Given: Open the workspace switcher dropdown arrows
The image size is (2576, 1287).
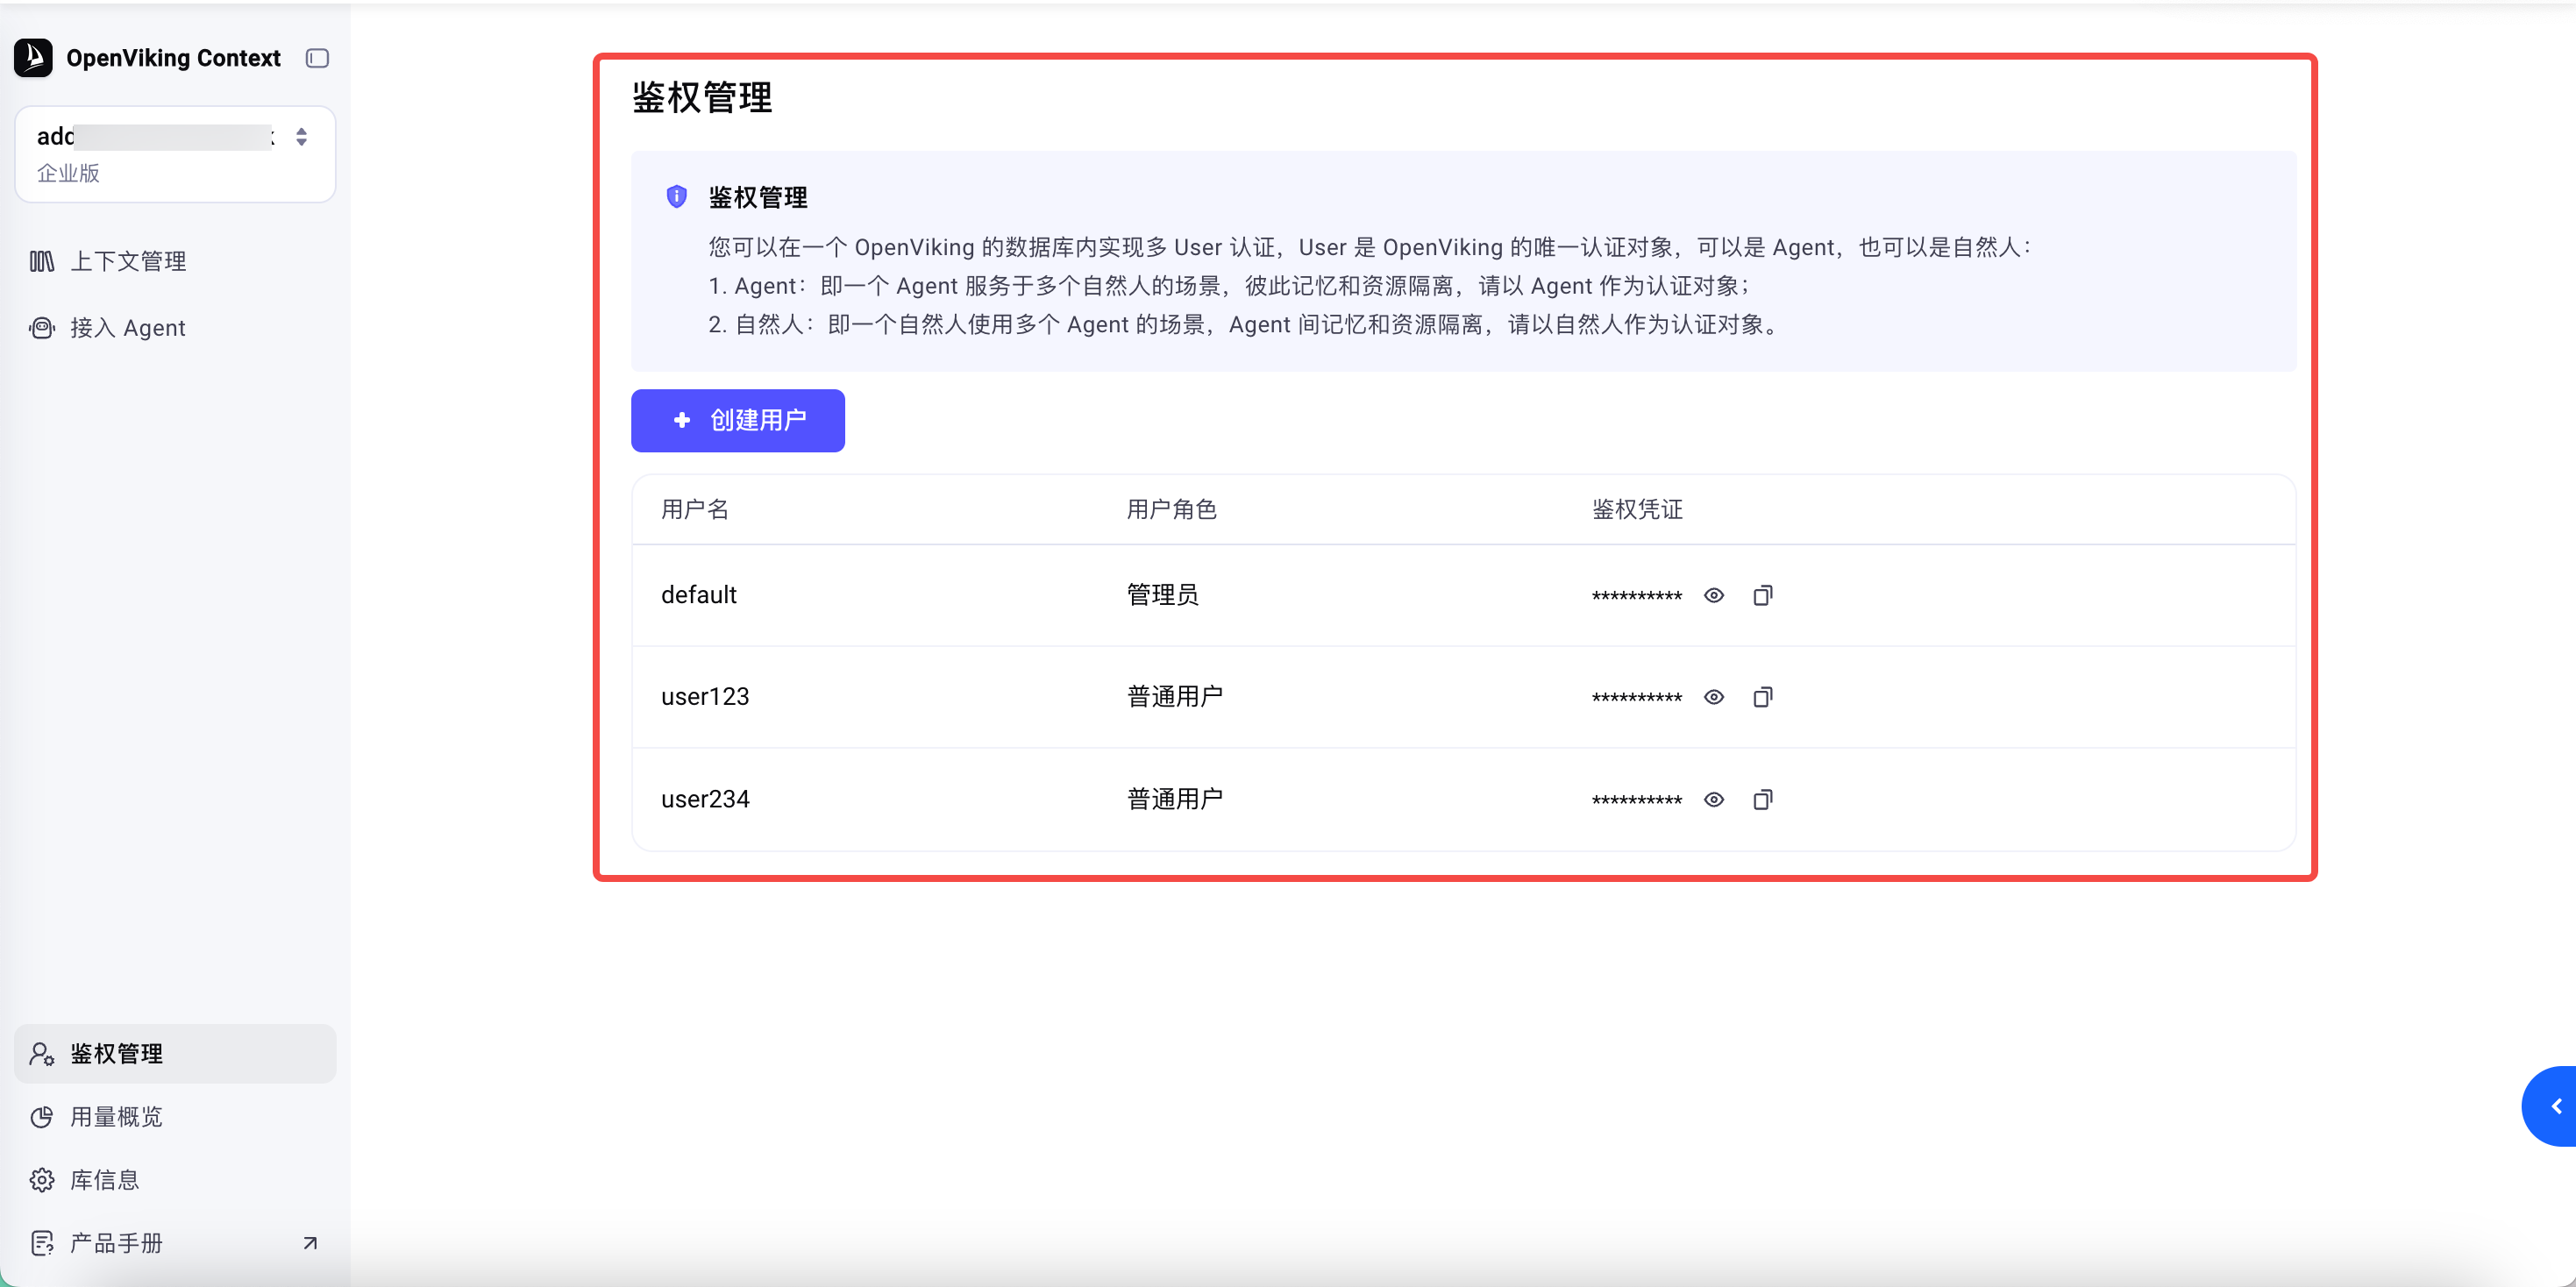Looking at the screenshot, I should (x=301, y=137).
